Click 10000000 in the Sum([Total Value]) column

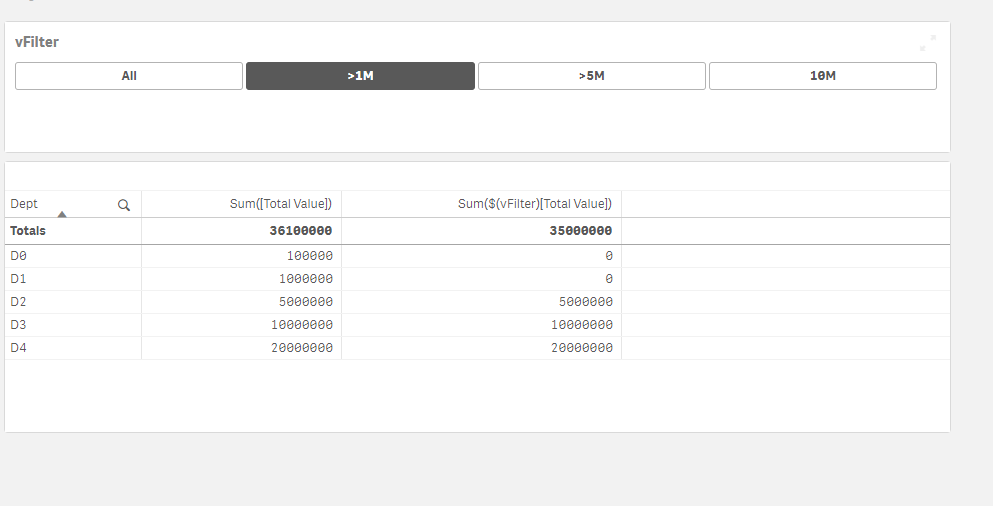point(302,325)
